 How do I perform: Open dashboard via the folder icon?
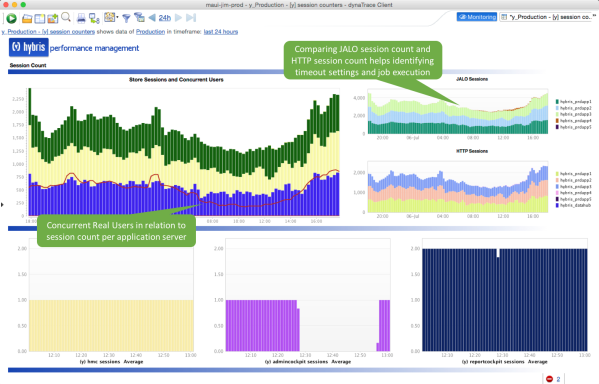27,18
